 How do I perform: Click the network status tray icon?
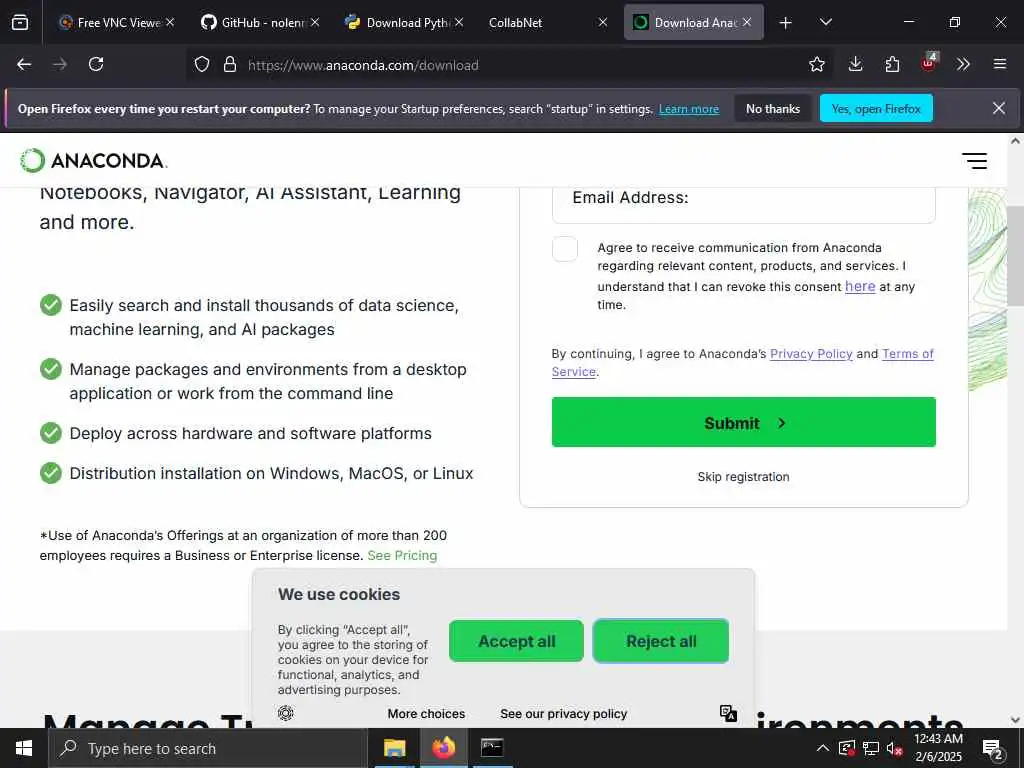click(871, 748)
